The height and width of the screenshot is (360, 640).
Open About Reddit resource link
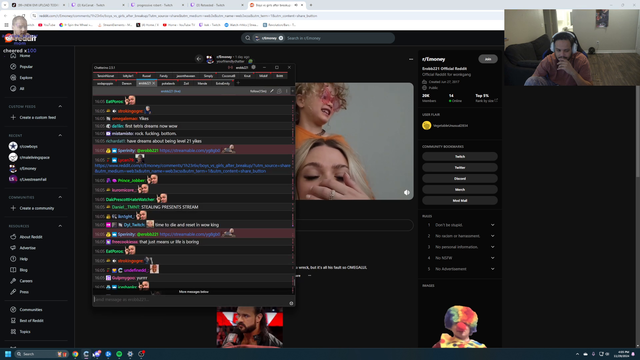[x=31, y=237]
